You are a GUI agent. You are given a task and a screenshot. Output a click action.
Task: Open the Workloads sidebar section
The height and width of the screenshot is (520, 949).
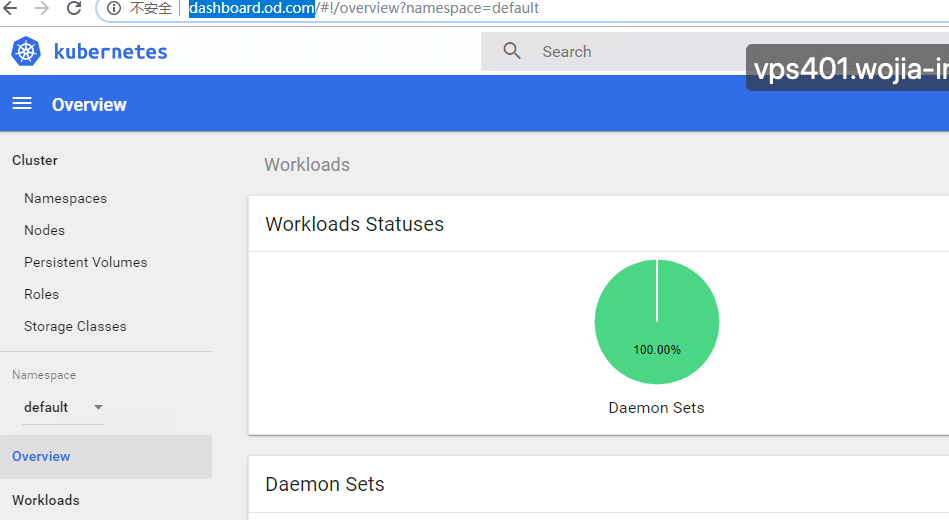tap(45, 500)
